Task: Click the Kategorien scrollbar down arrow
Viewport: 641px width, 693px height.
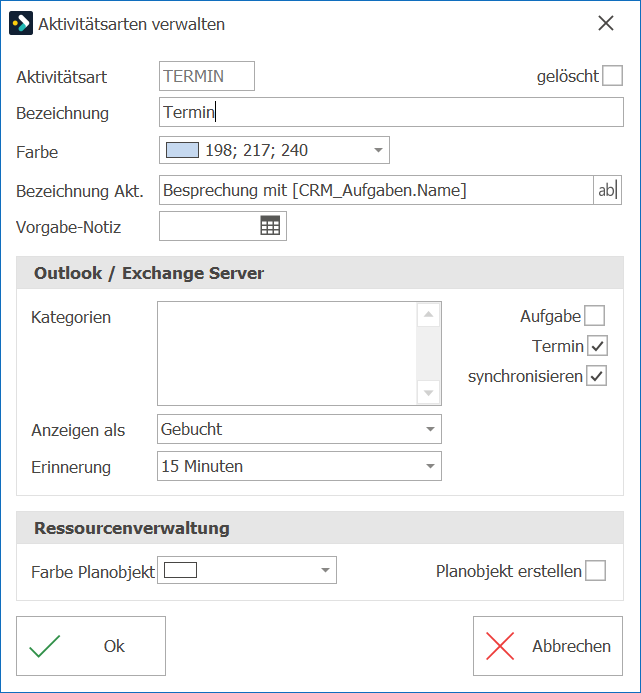Action: [428, 392]
